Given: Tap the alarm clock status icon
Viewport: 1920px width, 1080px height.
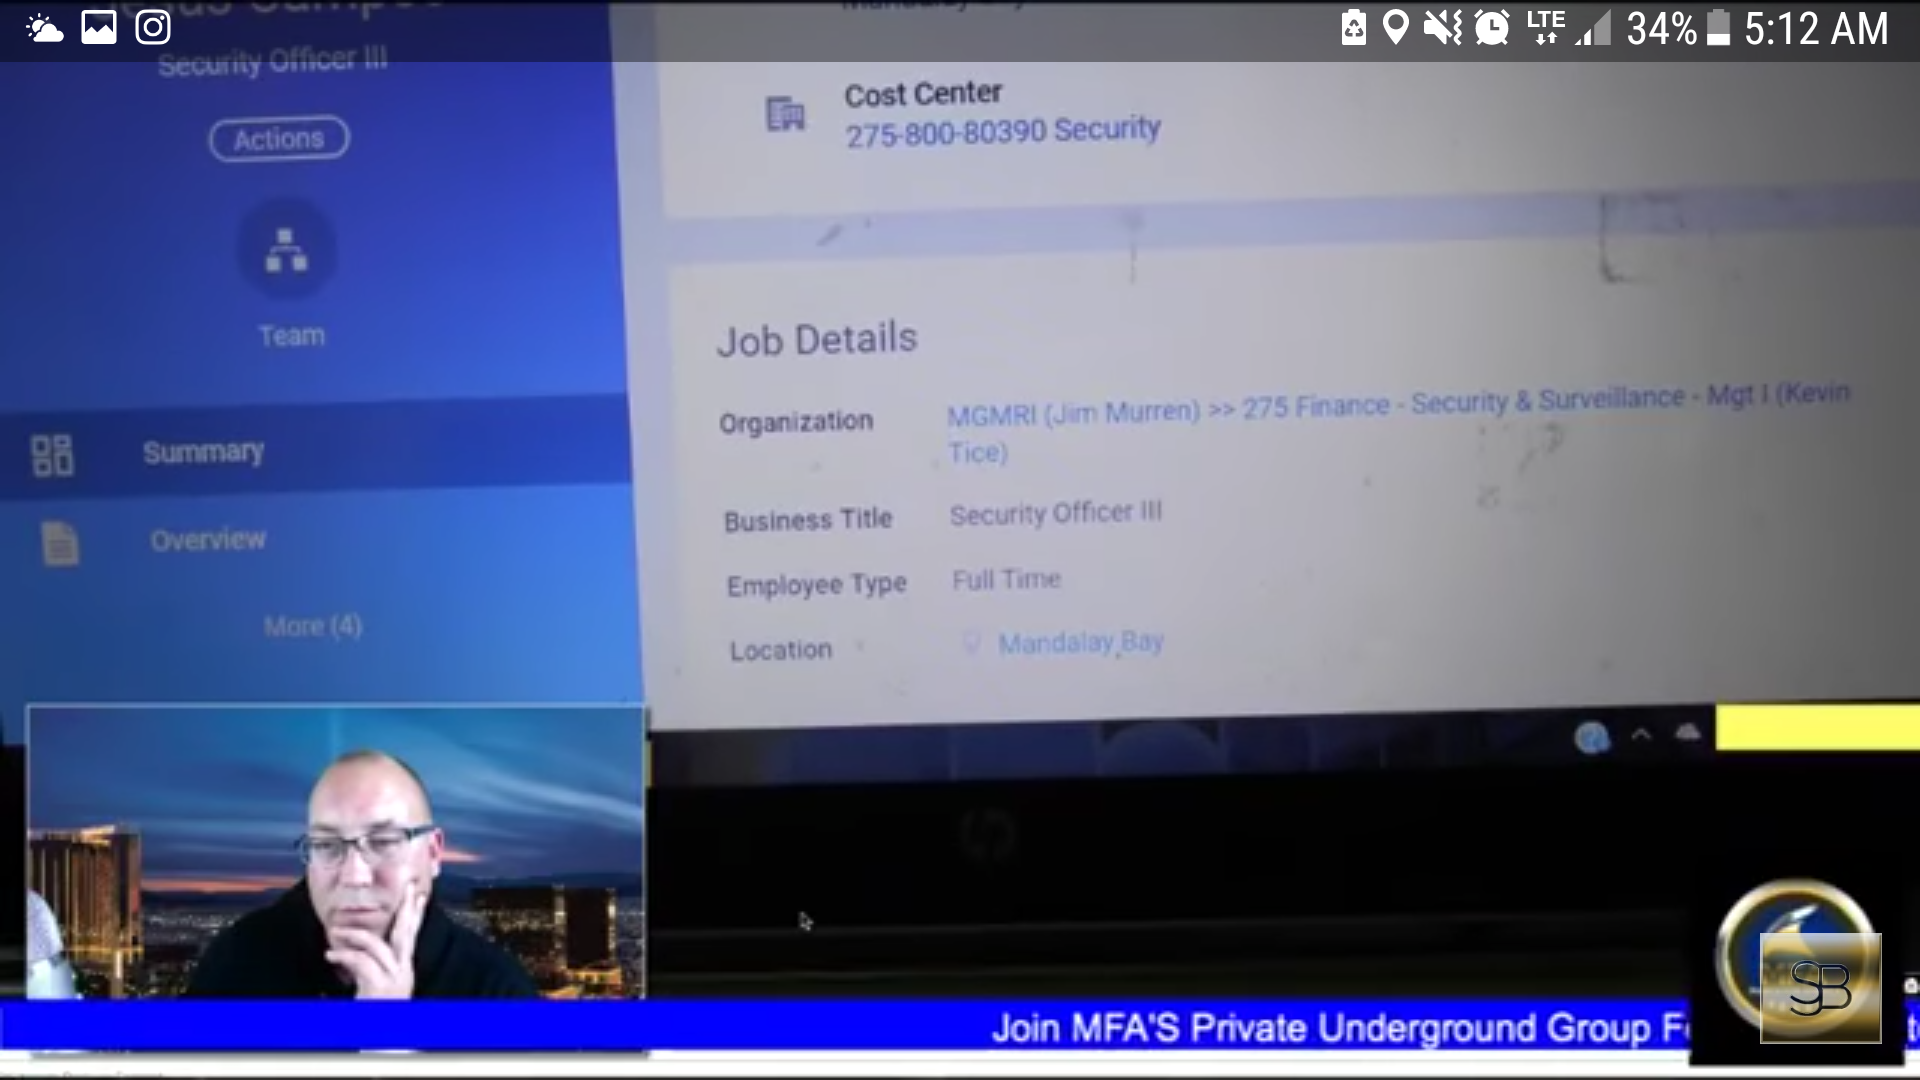Looking at the screenshot, I should [1491, 27].
